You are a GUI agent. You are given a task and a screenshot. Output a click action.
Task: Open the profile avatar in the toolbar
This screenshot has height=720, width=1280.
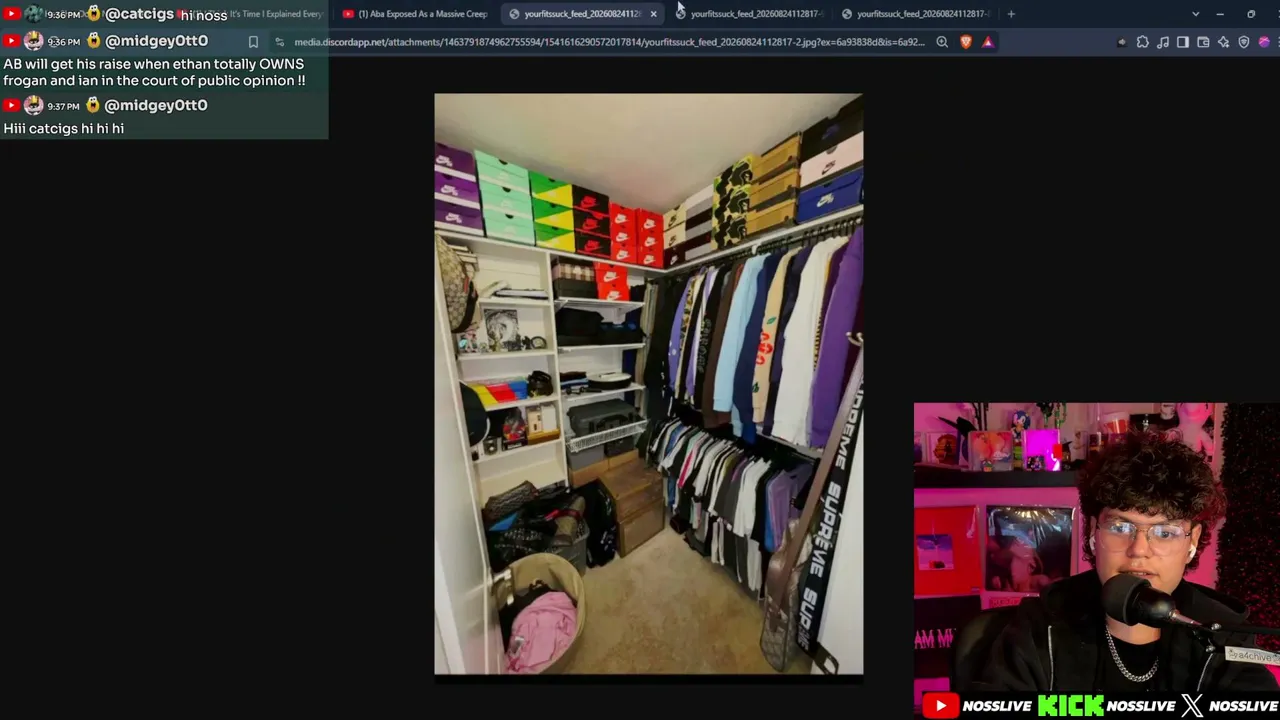1264,42
